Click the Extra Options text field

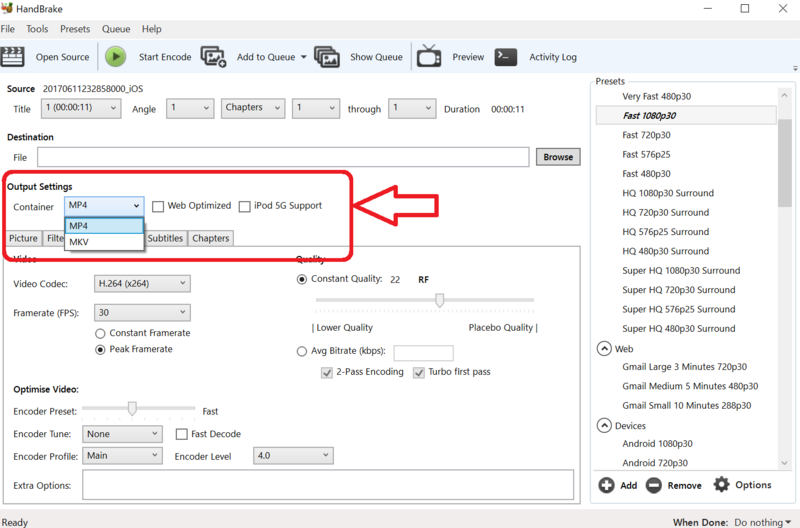click(x=328, y=485)
